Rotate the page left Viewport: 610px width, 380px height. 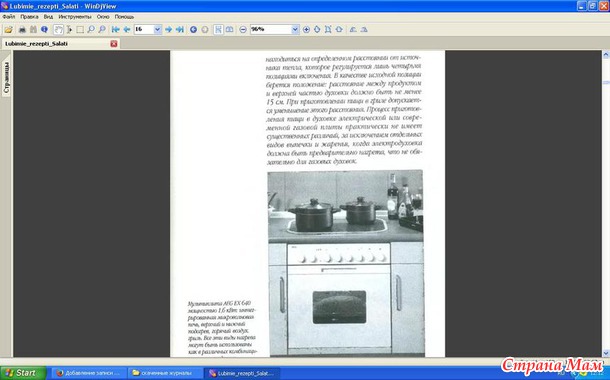(x=353, y=29)
